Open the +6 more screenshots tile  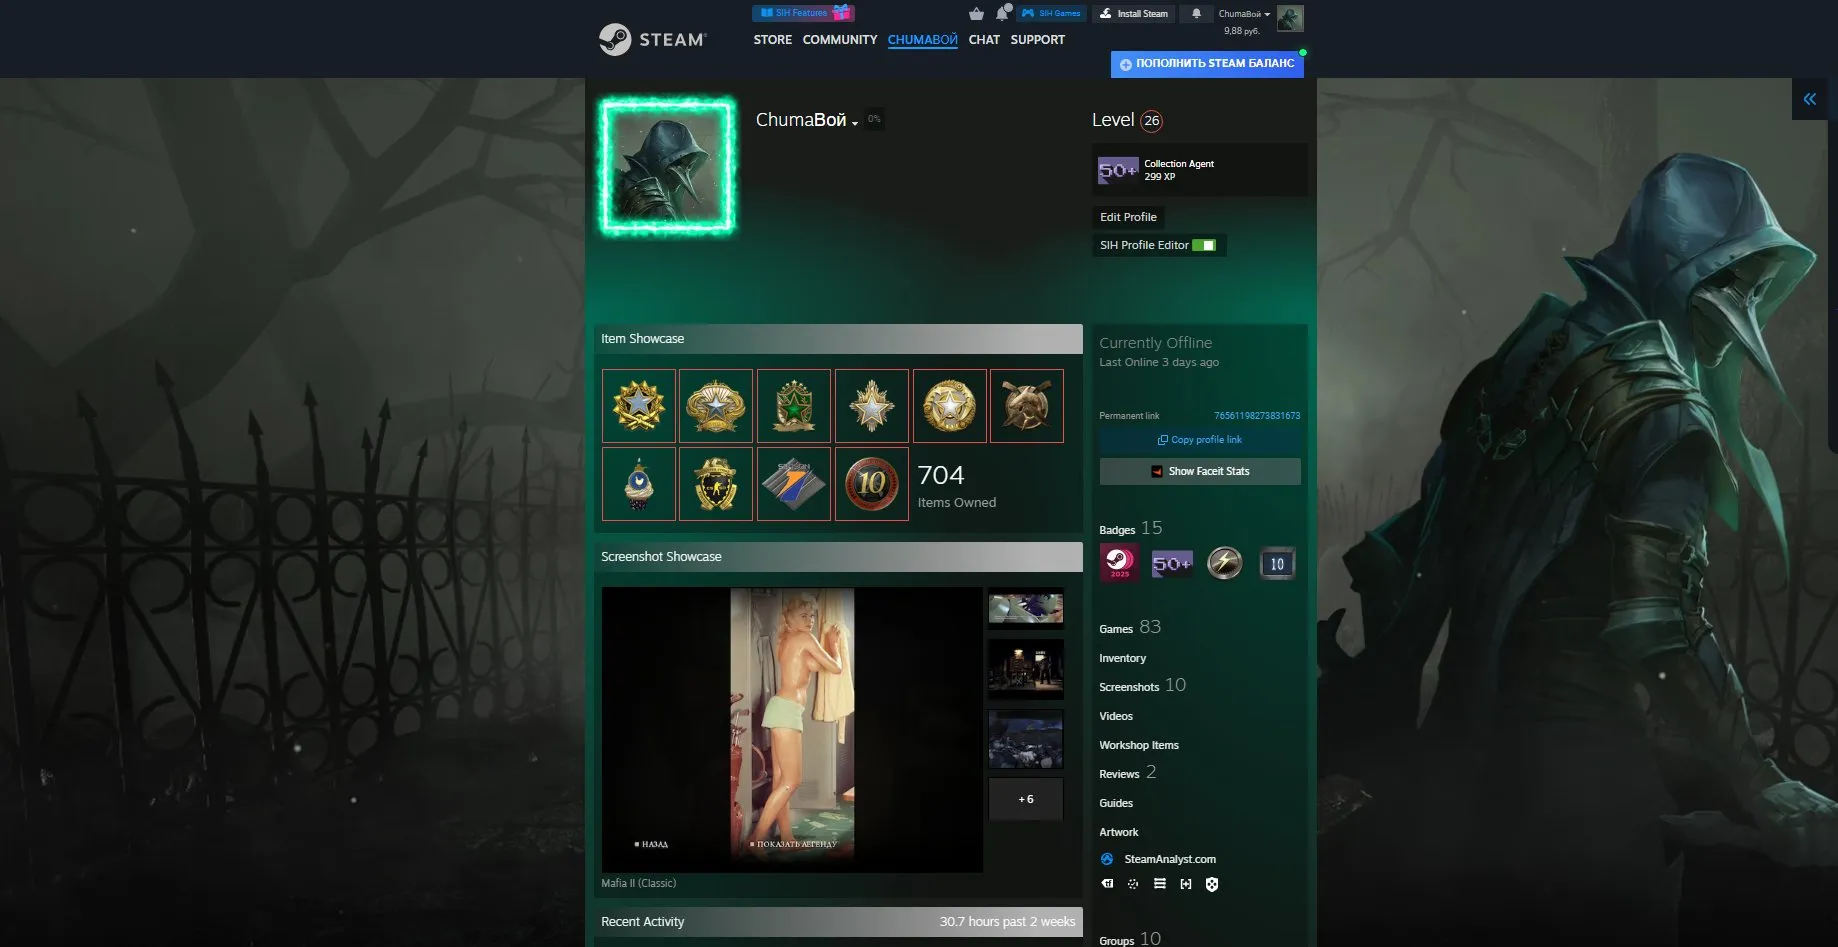tap(1026, 799)
